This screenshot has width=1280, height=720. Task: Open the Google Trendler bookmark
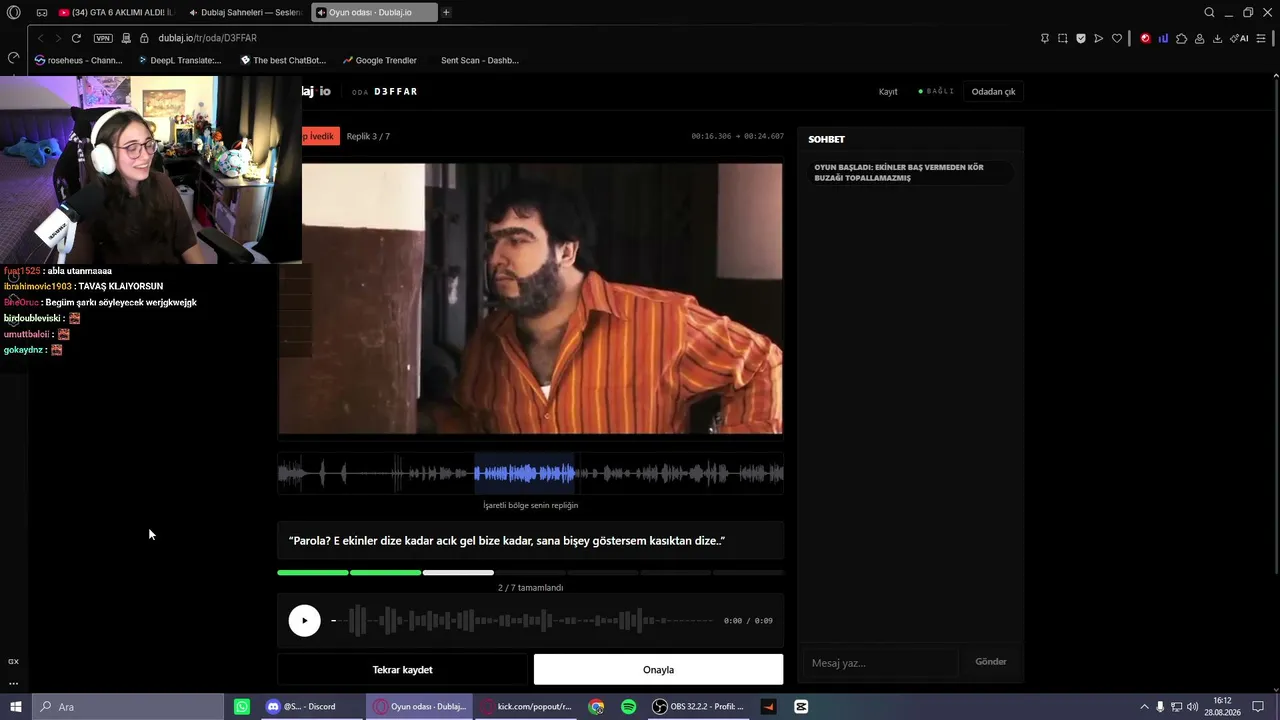pos(379,60)
